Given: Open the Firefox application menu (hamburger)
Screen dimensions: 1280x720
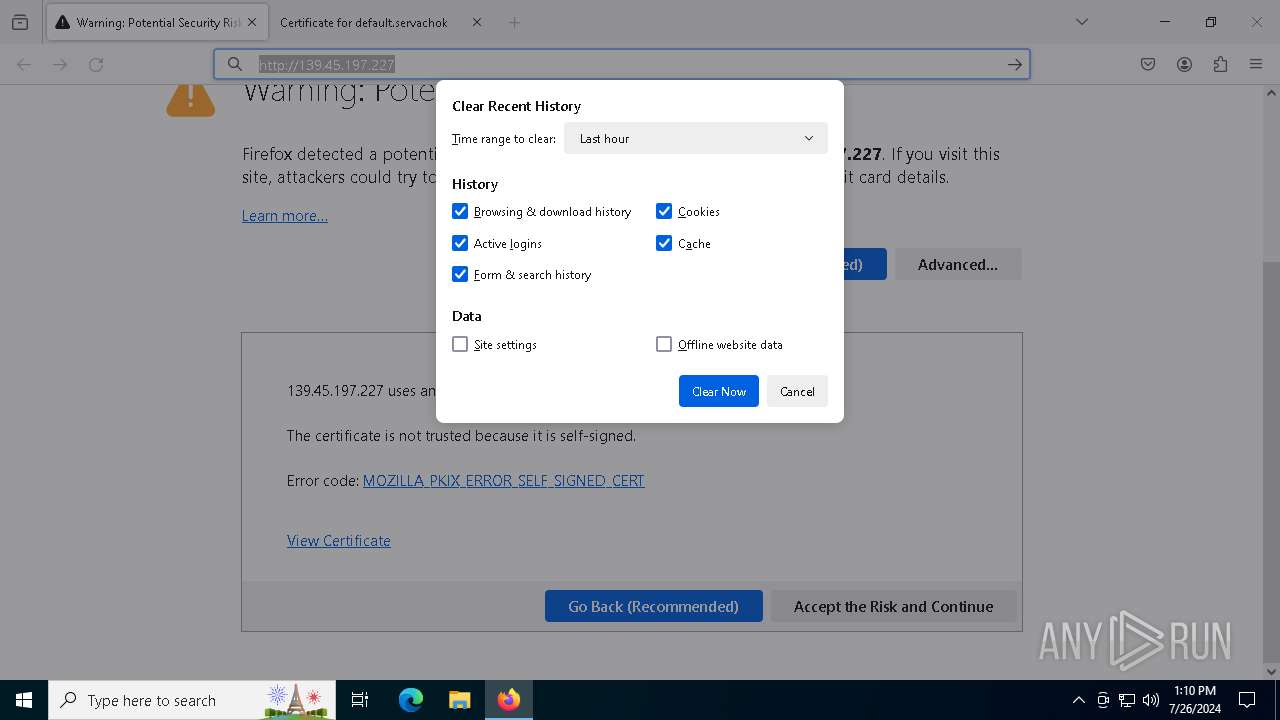Looking at the screenshot, I should [1256, 64].
